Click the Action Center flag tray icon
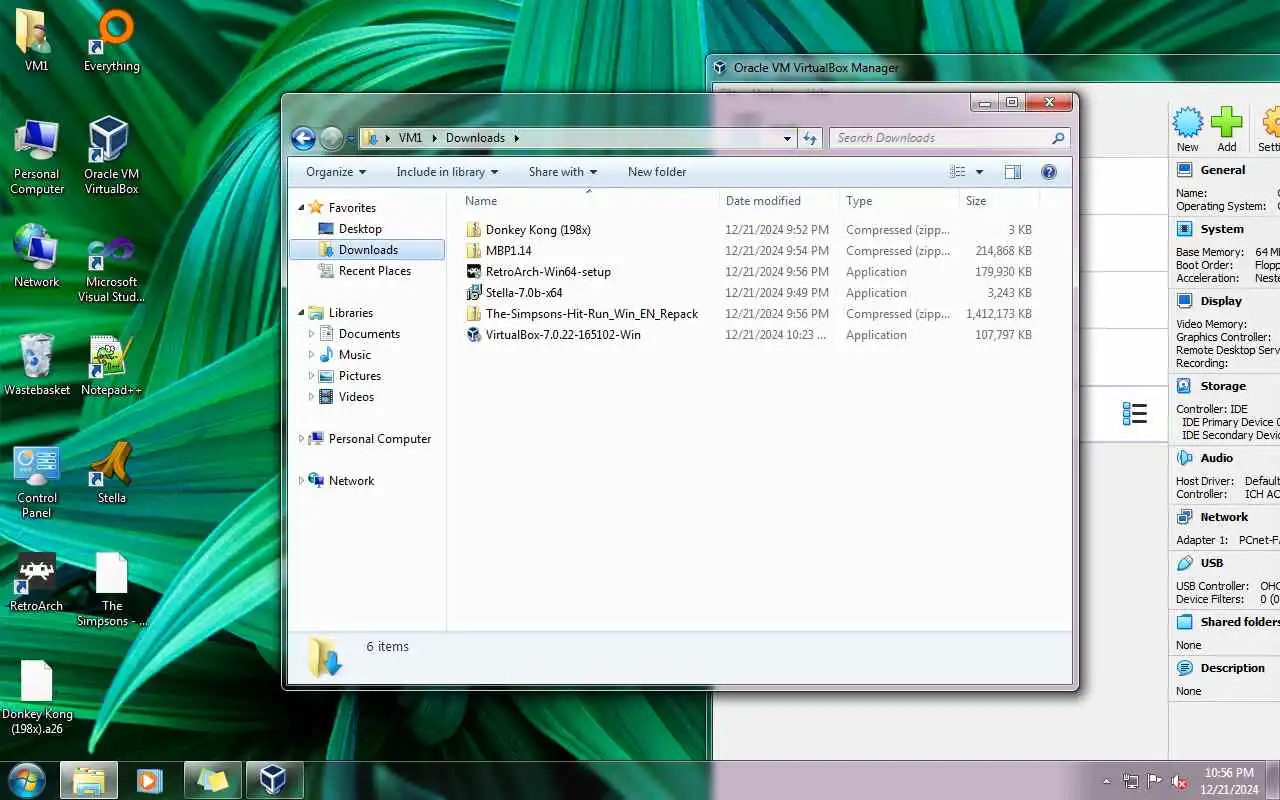Image resolution: width=1280 pixels, height=800 pixels. tap(1155, 781)
